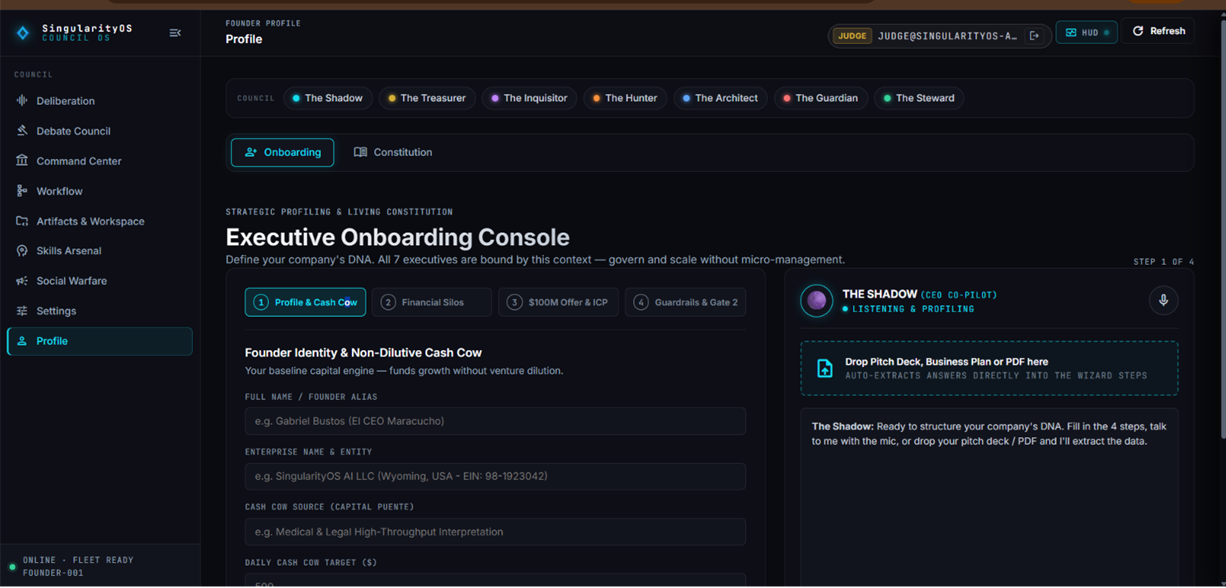Click the logout icon next to judge email
The image size is (1226, 588).
coord(1035,35)
